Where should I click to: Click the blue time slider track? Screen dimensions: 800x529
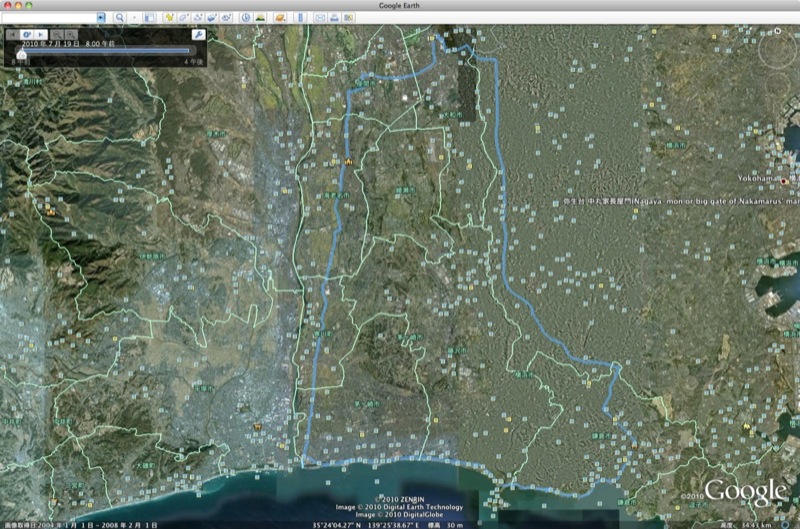(105, 51)
